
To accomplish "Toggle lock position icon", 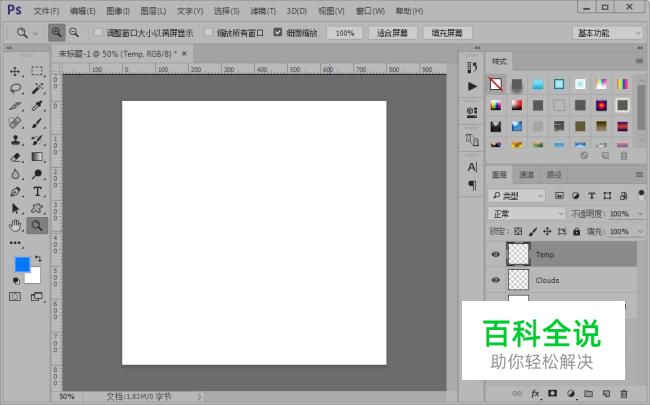I will coord(547,231).
